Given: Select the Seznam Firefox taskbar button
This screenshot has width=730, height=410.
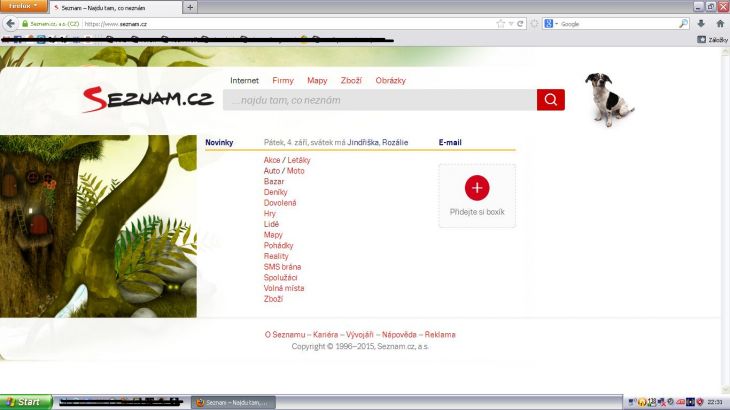Looking at the screenshot, I should (233, 403).
